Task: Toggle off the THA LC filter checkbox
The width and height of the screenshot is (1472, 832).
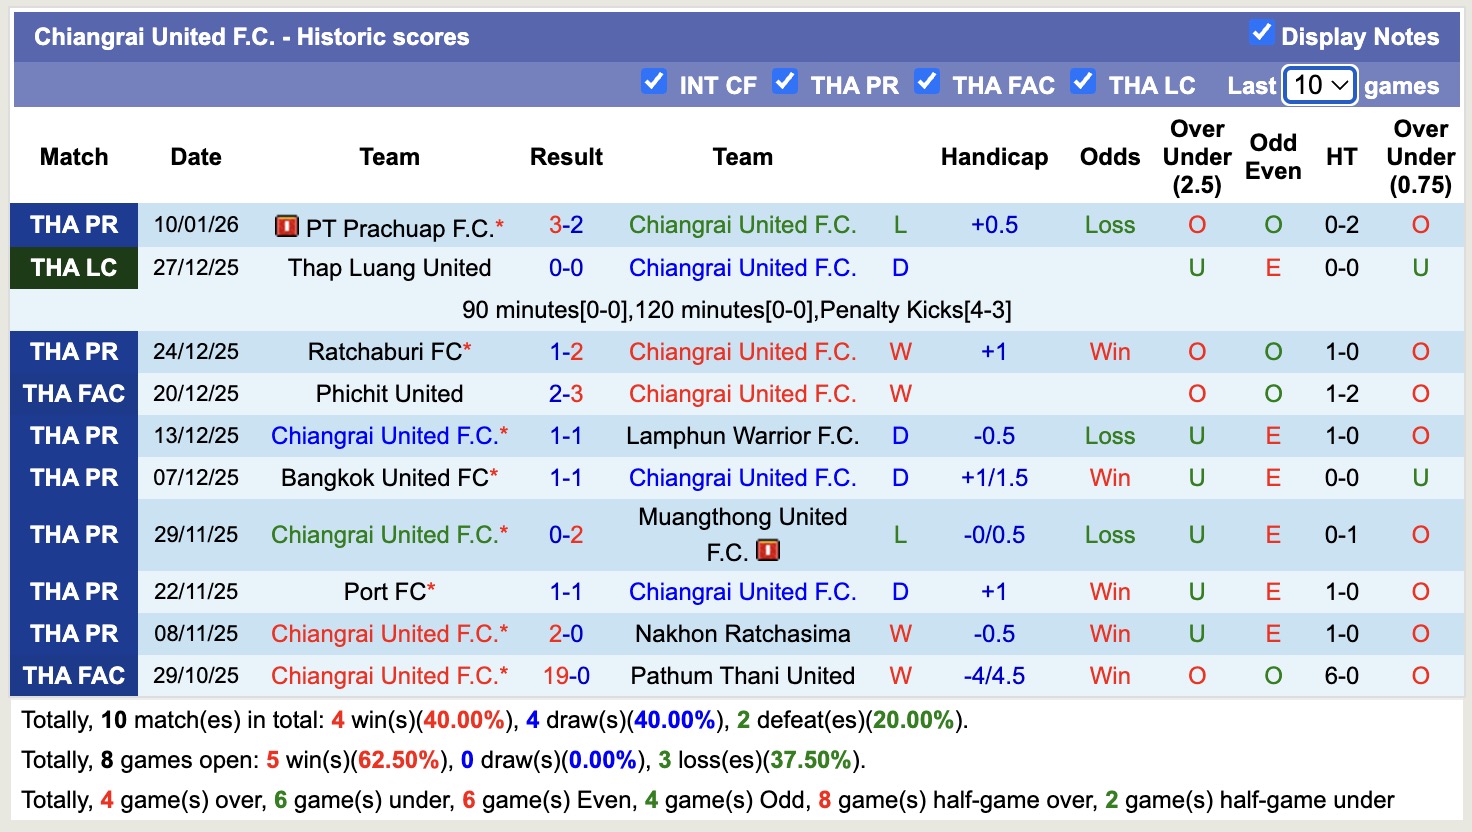Action: click(x=1083, y=82)
